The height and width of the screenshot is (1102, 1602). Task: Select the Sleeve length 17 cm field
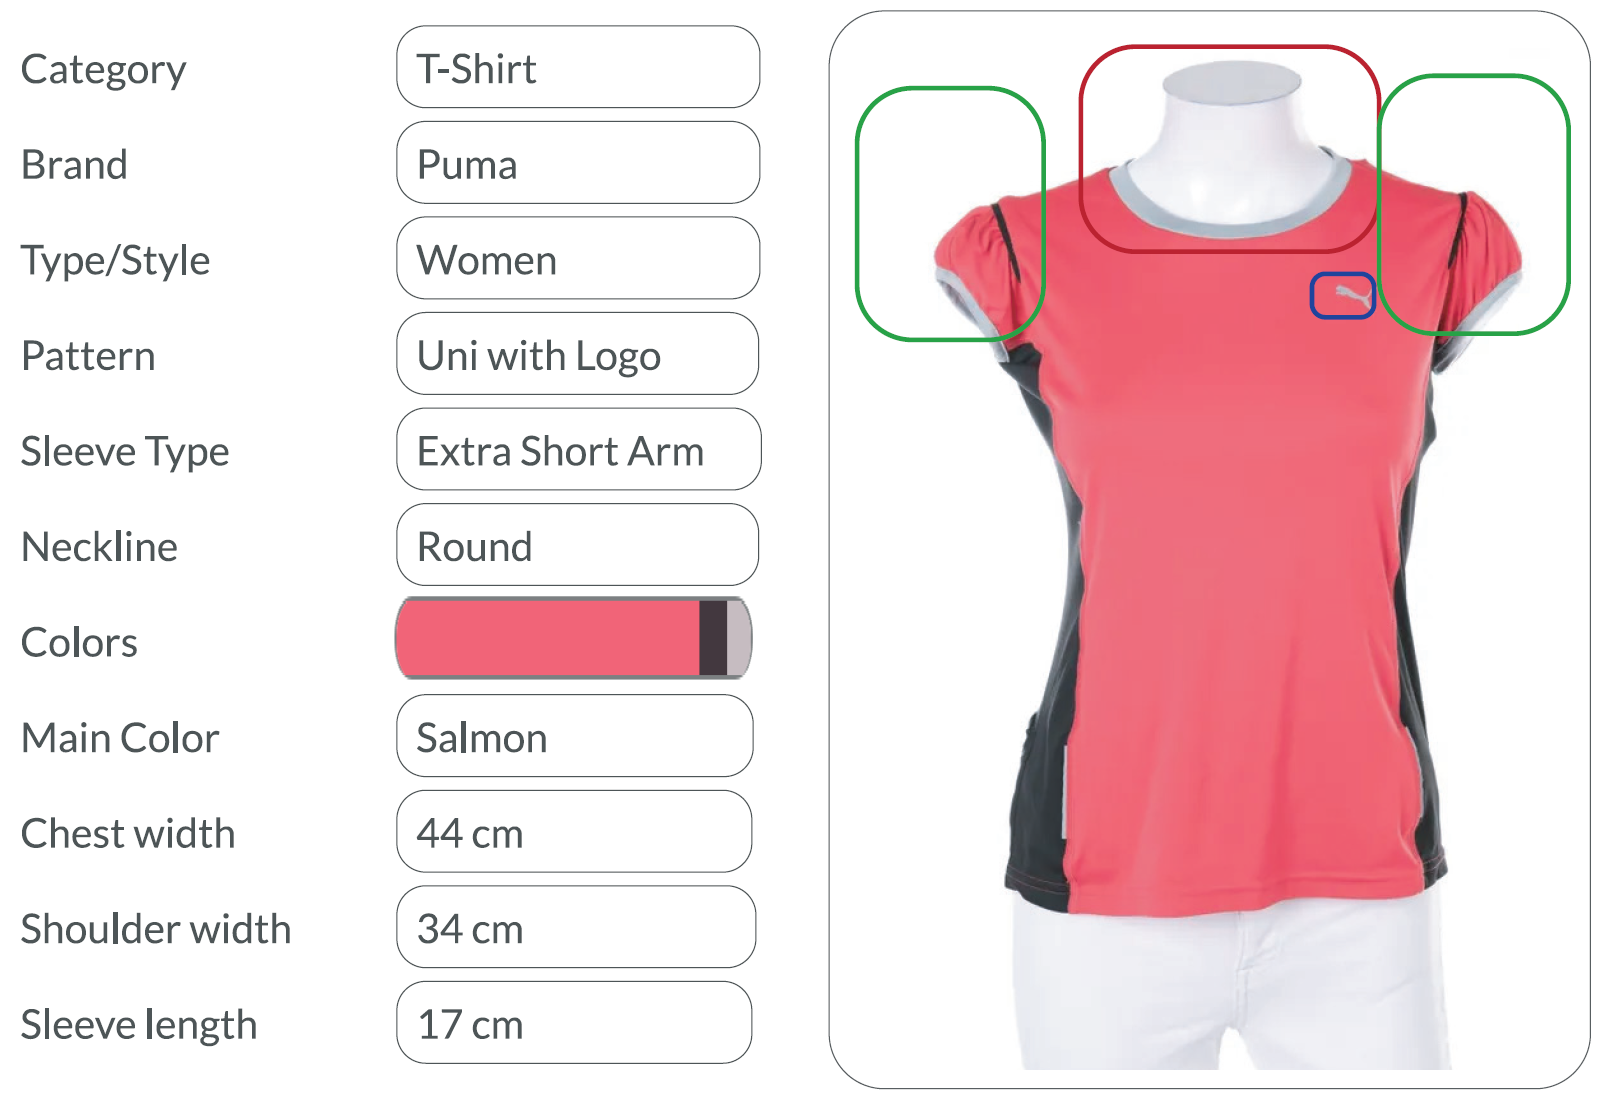coord(574,1023)
